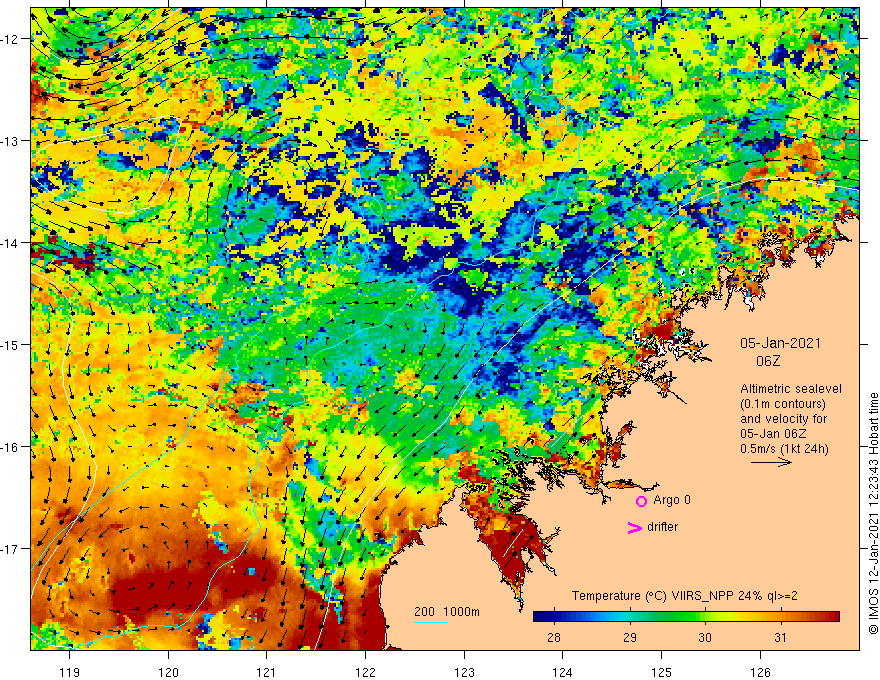This screenshot has height=680, width=880.
Task: Click the '123' longitude axis label
Action: coord(464,672)
